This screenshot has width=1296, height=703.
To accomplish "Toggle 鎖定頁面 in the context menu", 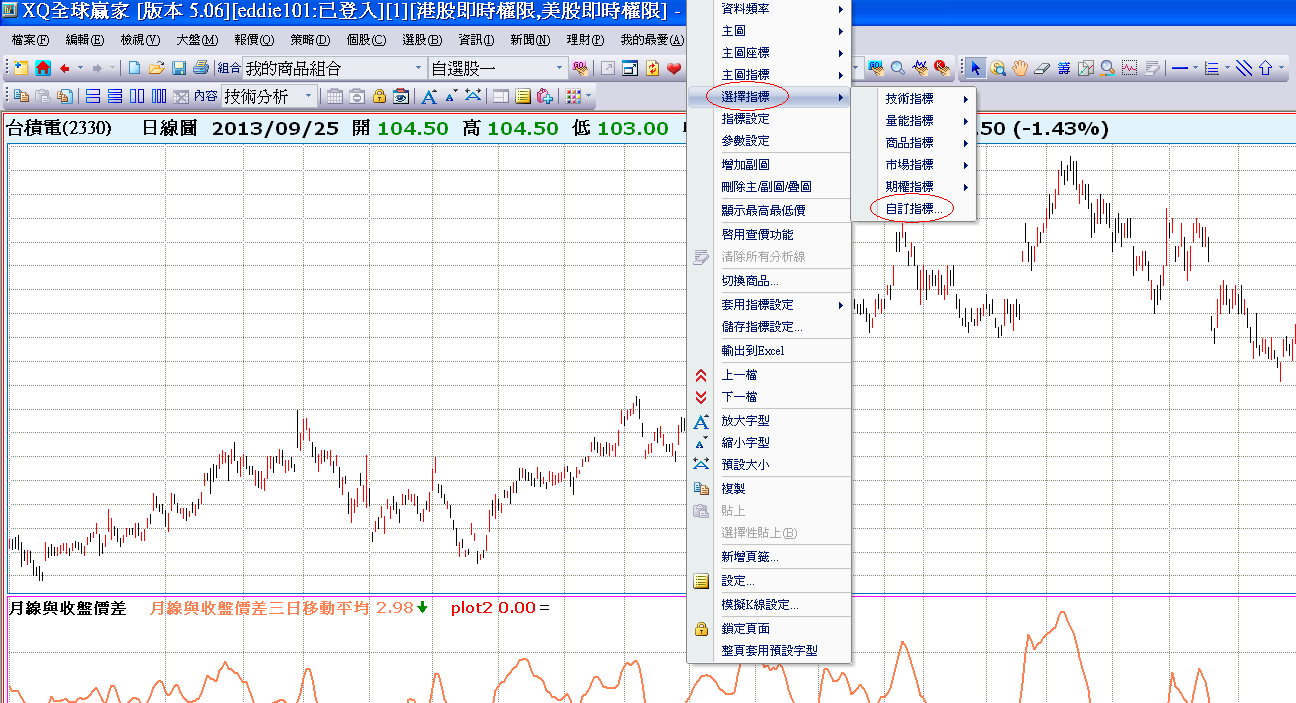I will 746,628.
